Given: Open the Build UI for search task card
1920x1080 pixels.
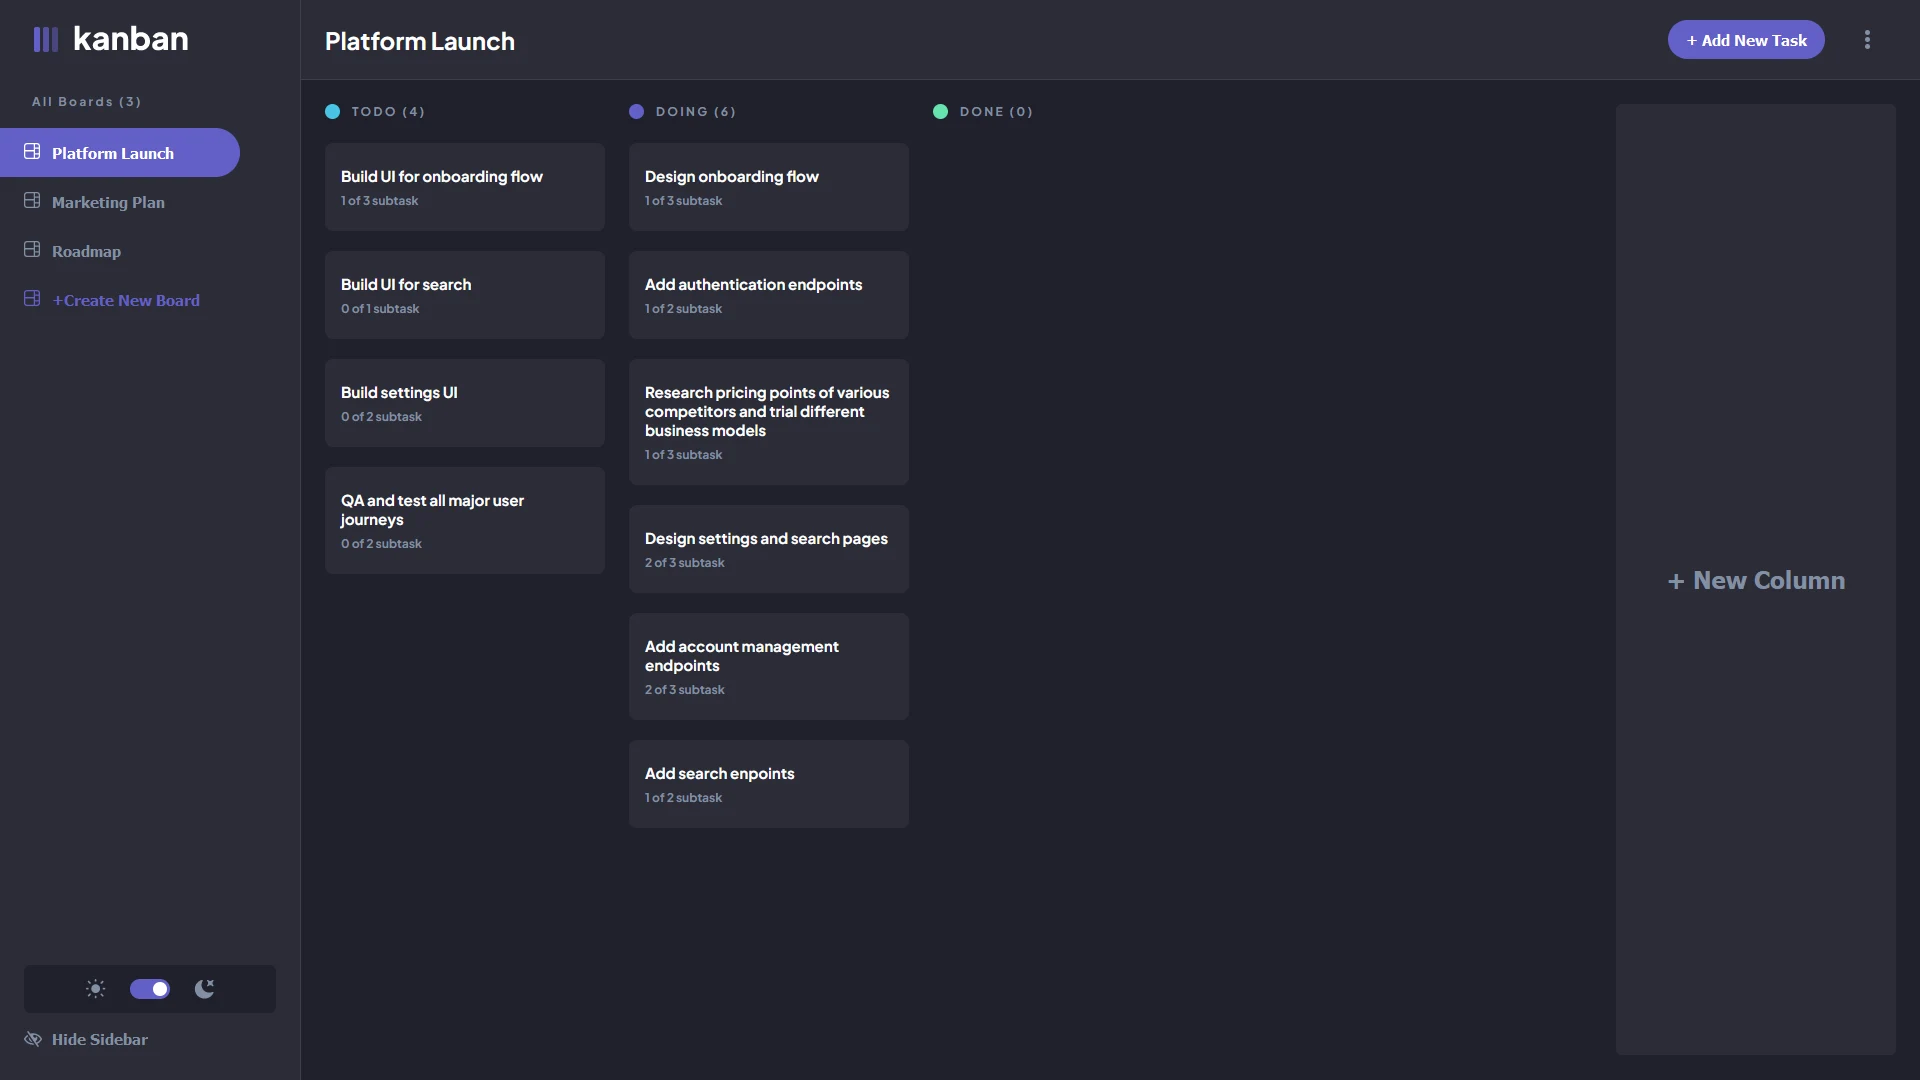Looking at the screenshot, I should coord(465,295).
